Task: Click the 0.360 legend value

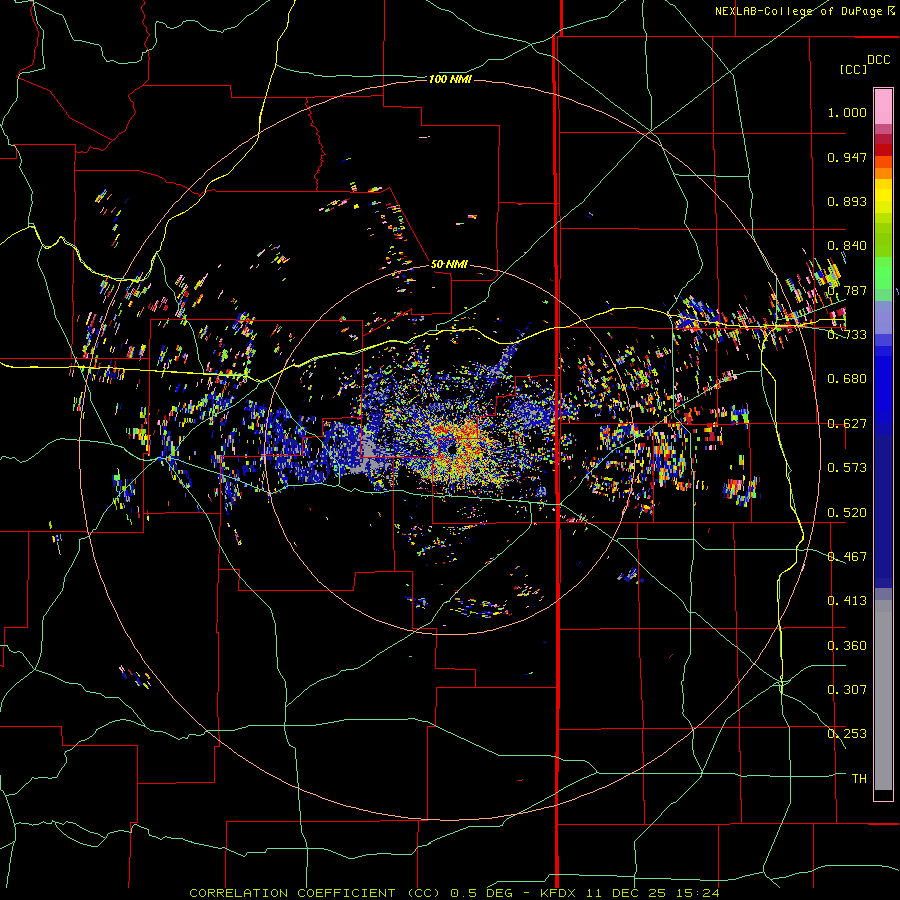Action: click(847, 646)
